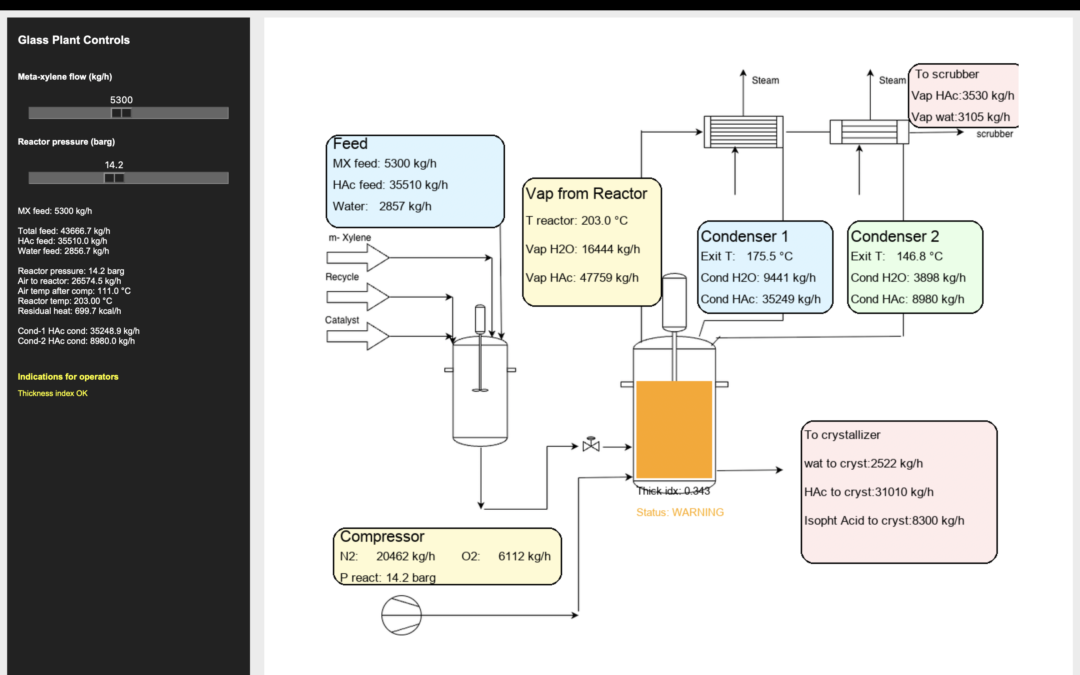Click Condenser 1 'Exit T: 175.5 °C'
The height and width of the screenshot is (675, 1080).
point(747,256)
